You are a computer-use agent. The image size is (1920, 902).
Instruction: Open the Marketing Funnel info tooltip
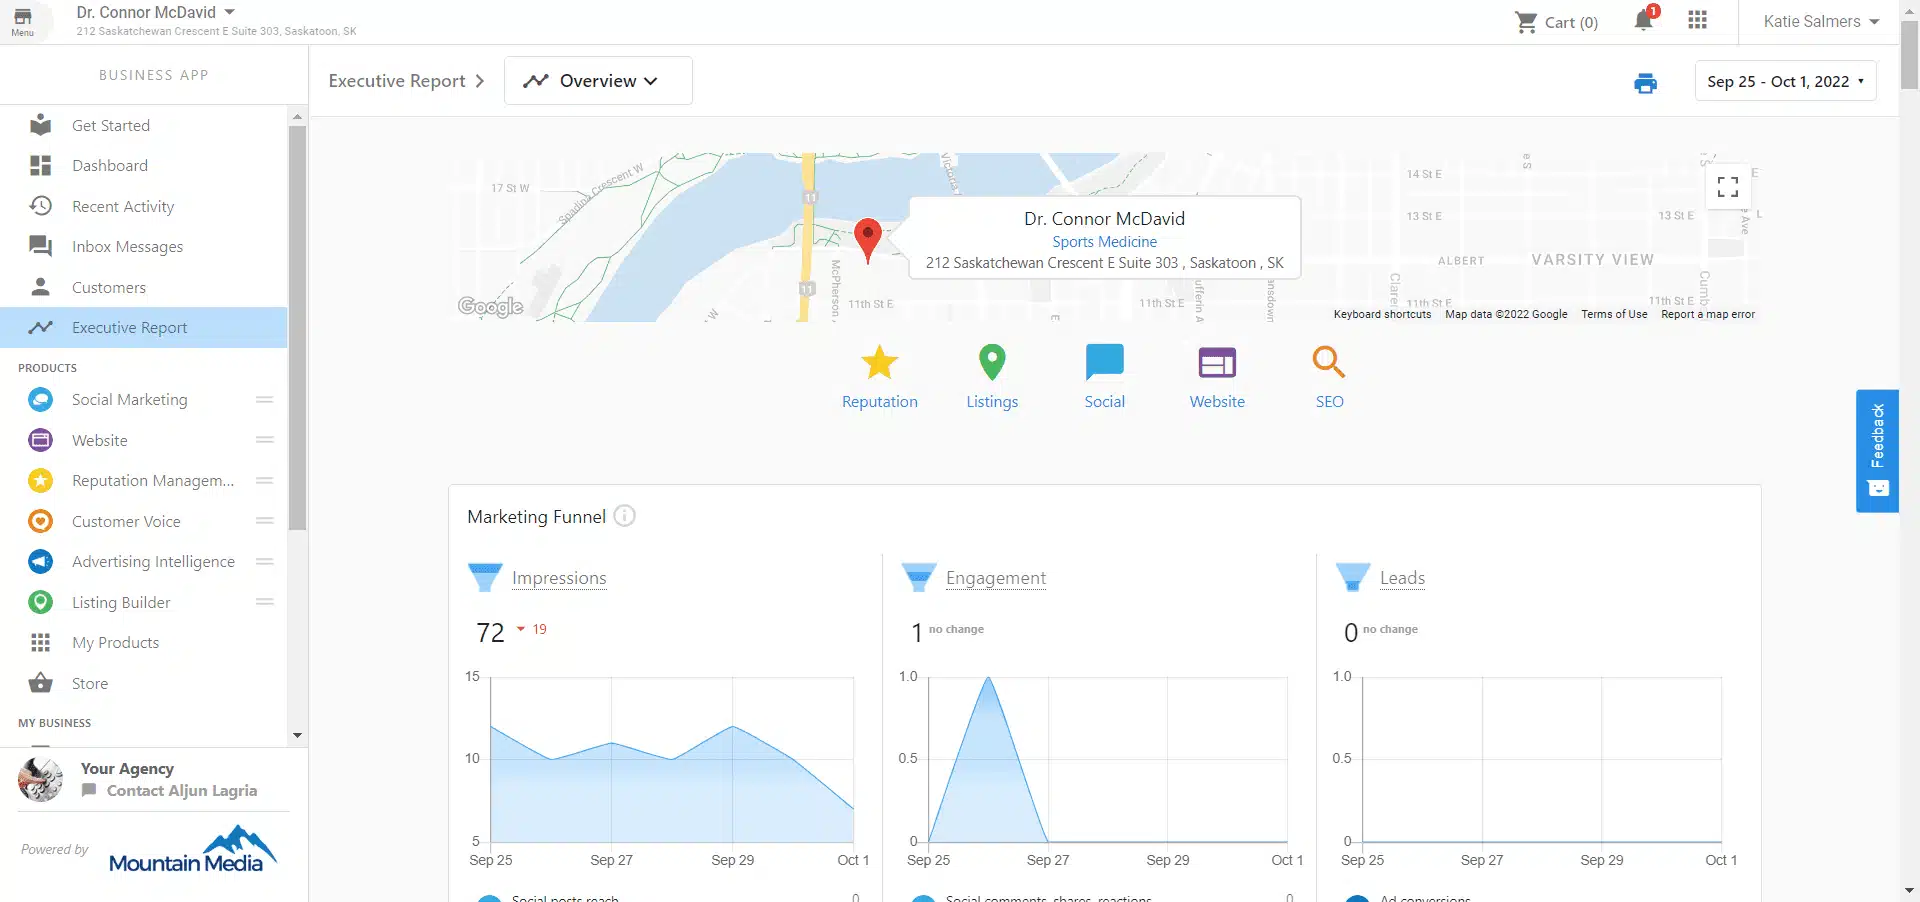(624, 516)
